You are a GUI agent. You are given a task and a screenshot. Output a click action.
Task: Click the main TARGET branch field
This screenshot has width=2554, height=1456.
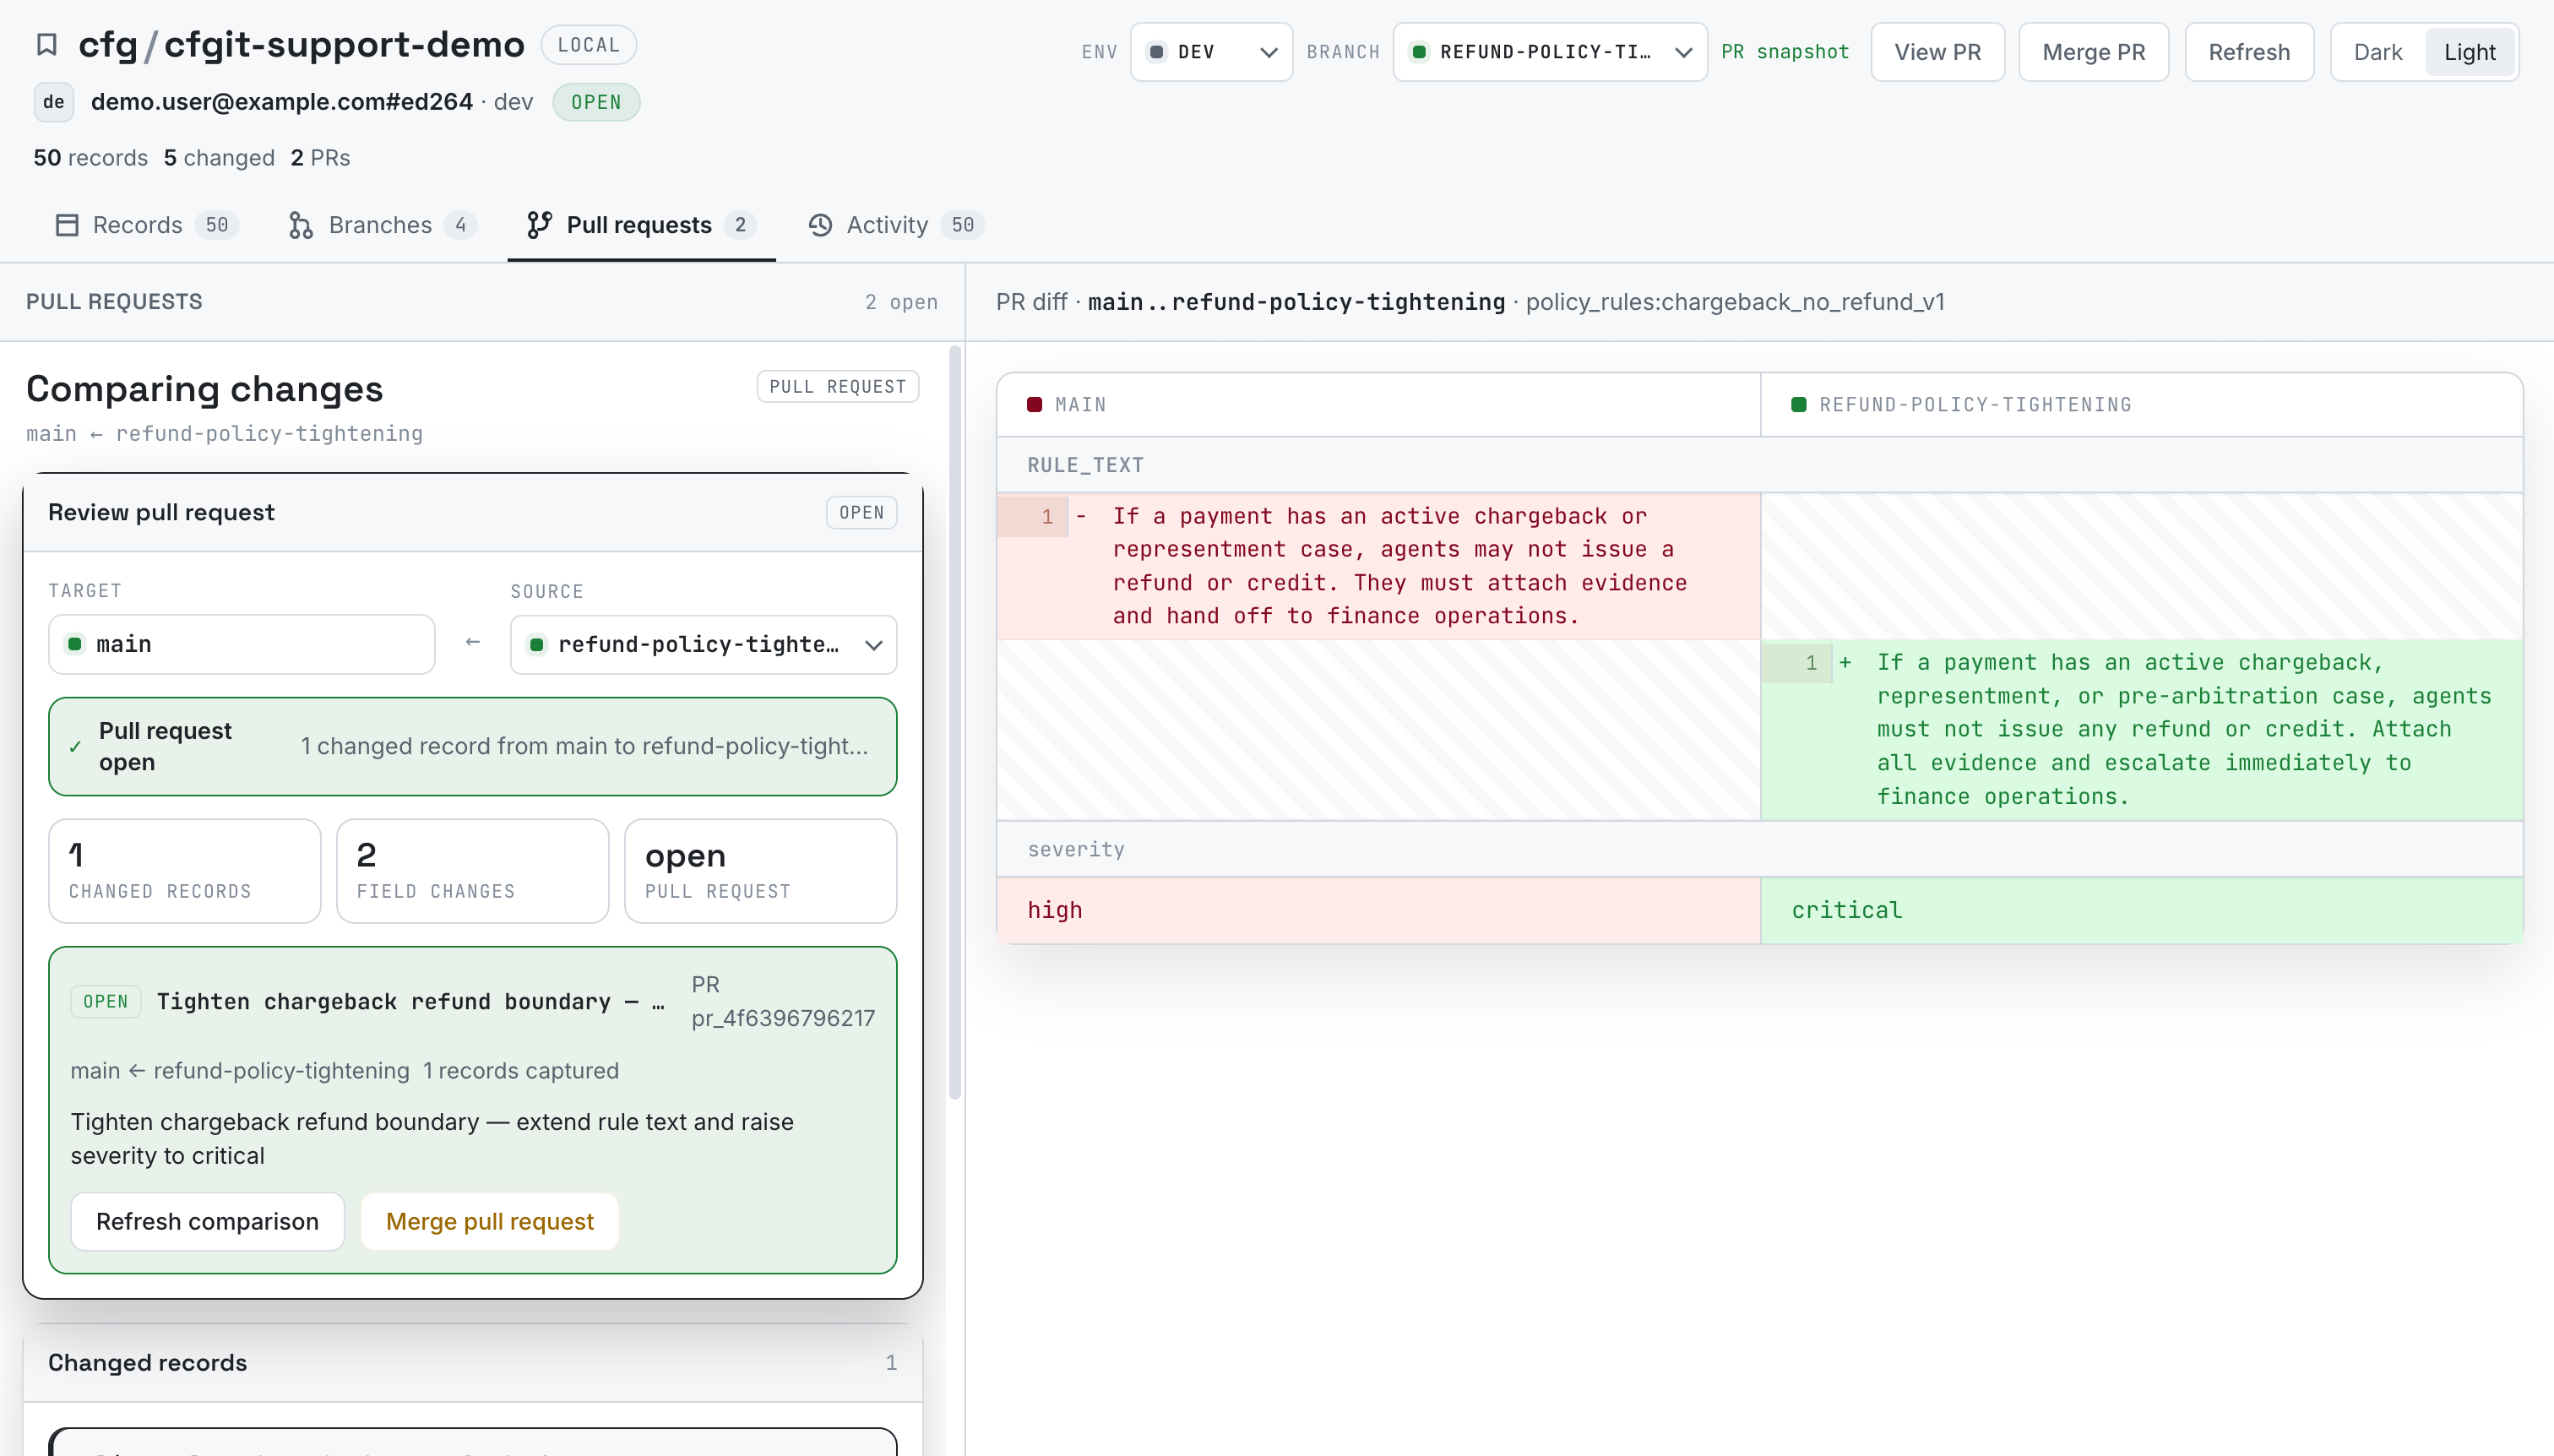pyautogui.click(x=242, y=645)
